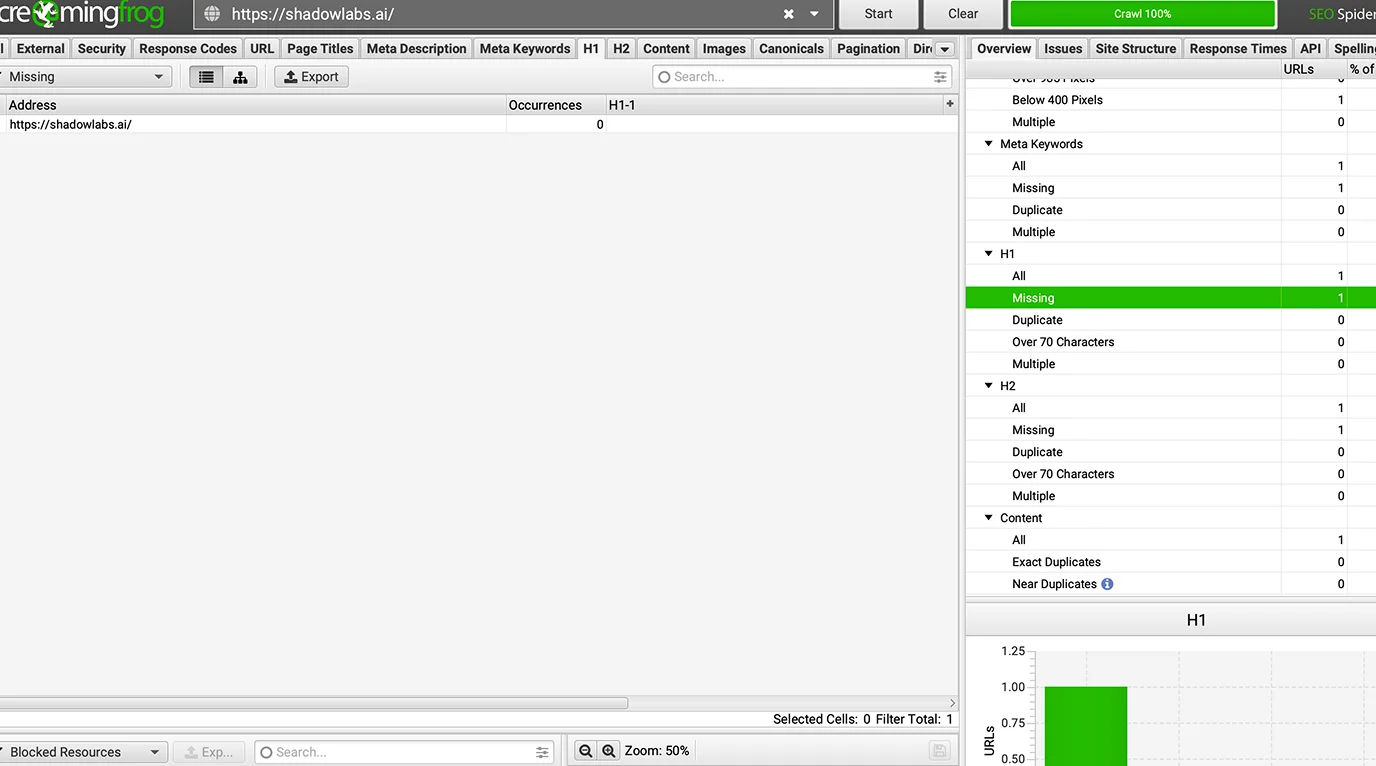Click the Address column header
This screenshot has height=766, width=1376.
coord(254,105)
